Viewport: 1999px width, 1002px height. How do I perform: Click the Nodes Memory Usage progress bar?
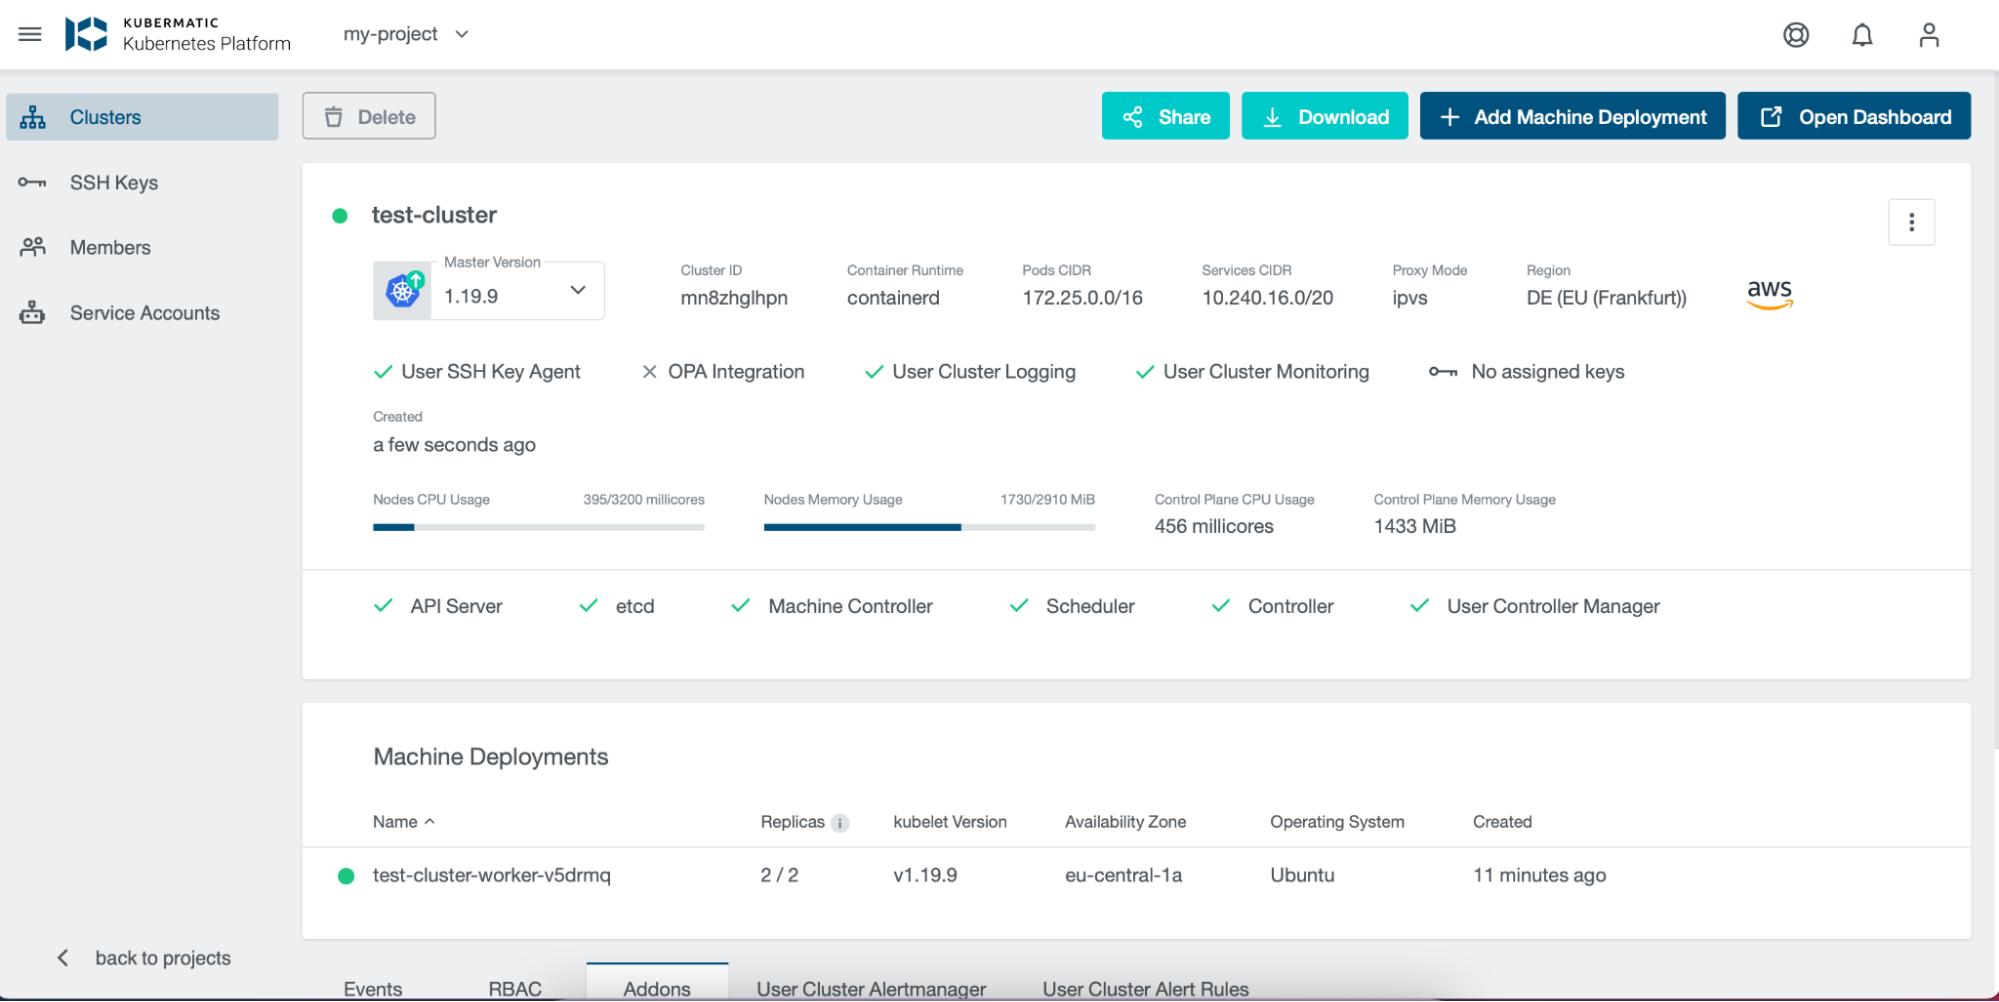coord(928,527)
